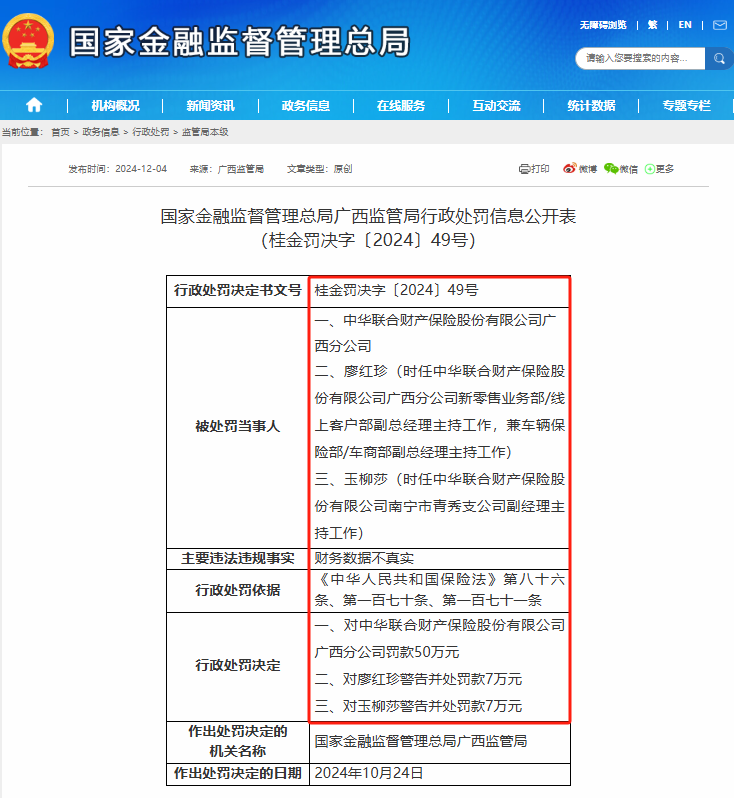Click table header 作出处罚决定的日期
734x798 pixels.
[x=238, y=774]
